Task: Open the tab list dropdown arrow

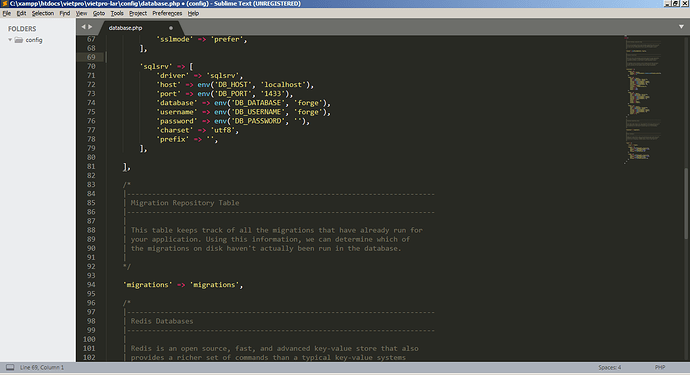Action: point(681,27)
